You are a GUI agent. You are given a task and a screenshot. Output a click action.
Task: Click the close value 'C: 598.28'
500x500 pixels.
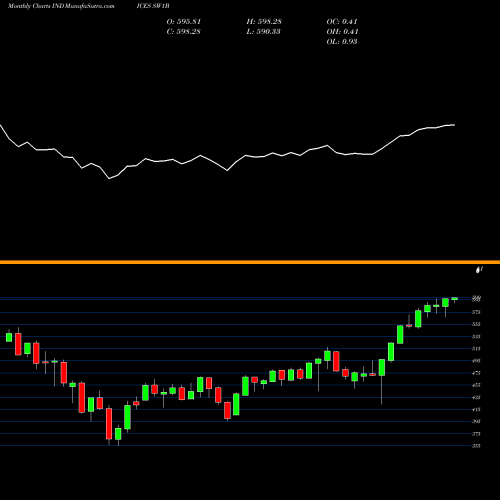tap(183, 32)
